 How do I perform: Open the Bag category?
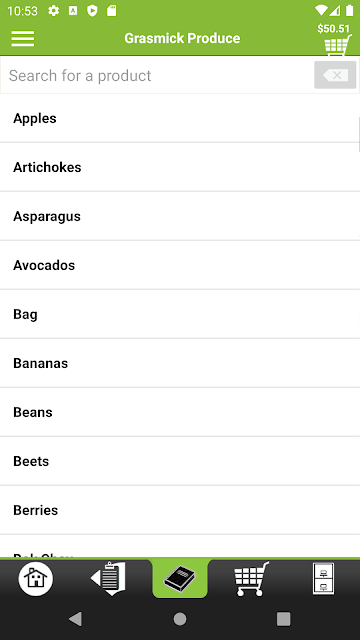pyautogui.click(x=180, y=314)
